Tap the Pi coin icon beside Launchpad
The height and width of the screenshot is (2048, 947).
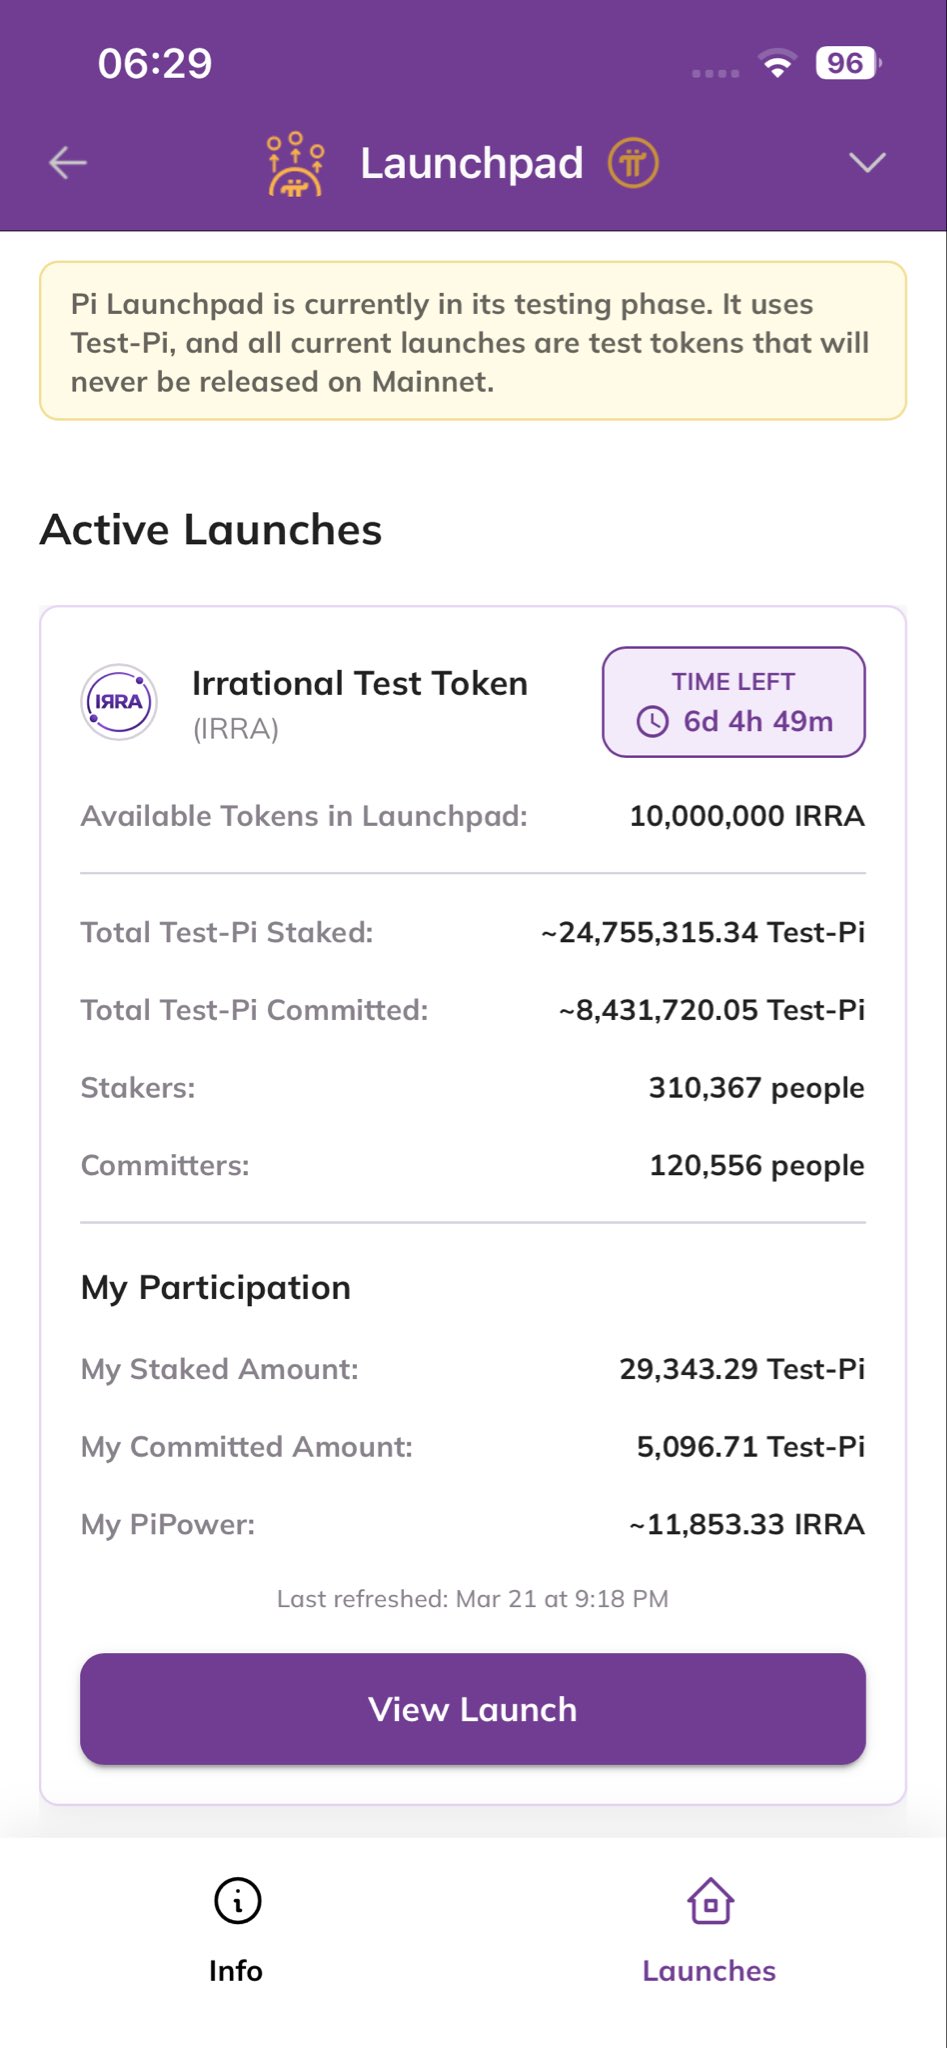(x=633, y=163)
